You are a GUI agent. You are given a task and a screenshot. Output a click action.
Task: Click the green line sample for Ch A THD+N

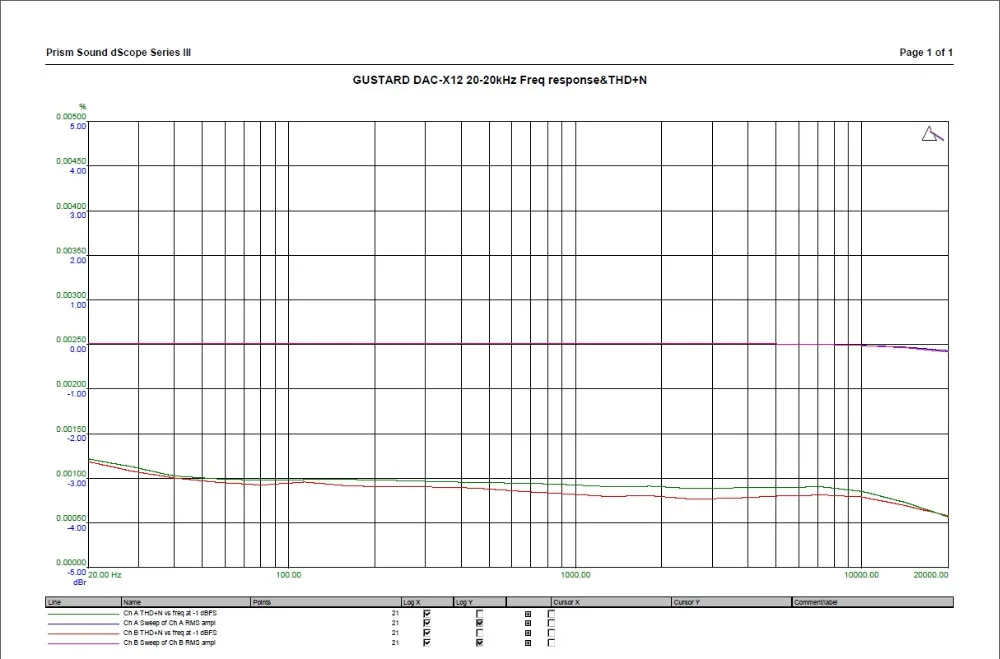coord(83,614)
